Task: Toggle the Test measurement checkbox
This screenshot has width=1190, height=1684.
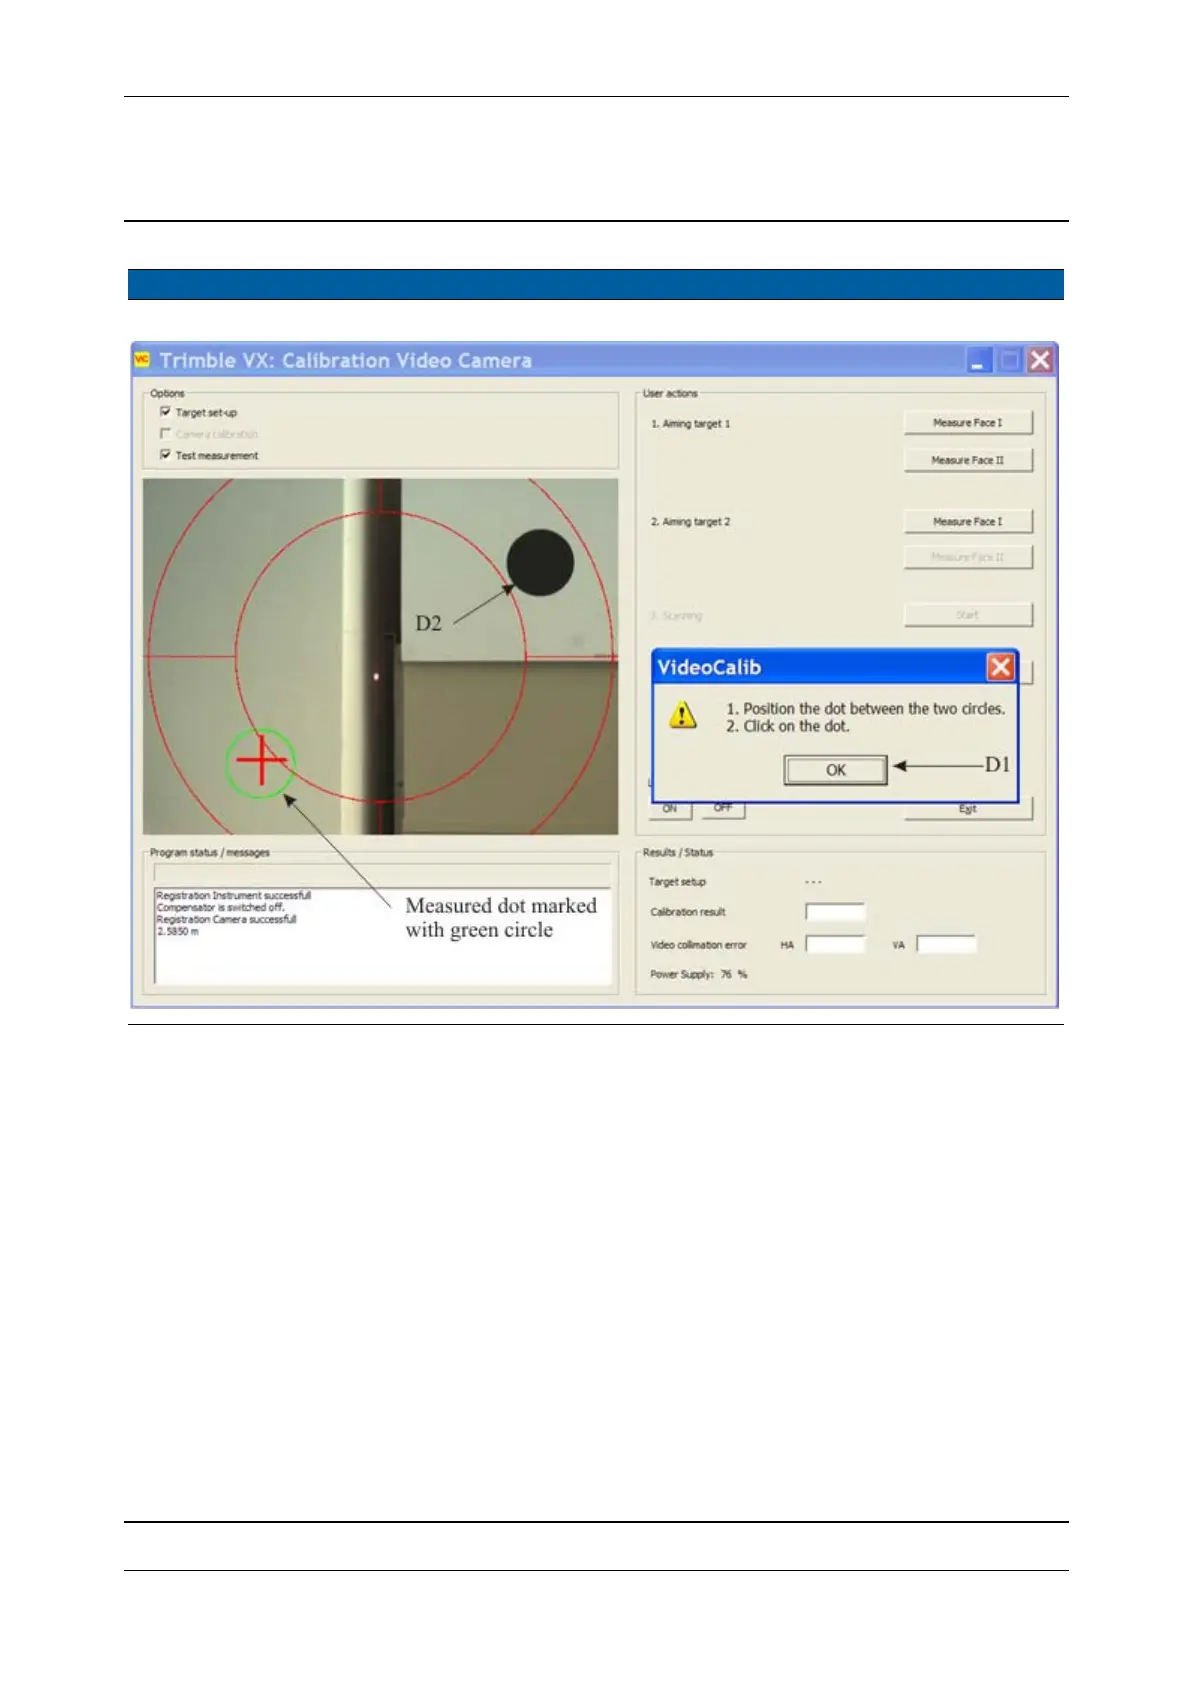Action: coord(166,455)
